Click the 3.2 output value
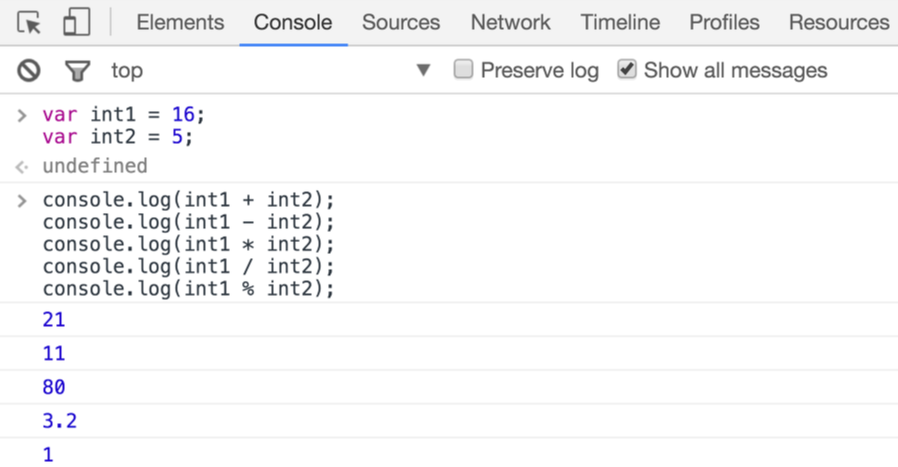This screenshot has width=898, height=467. point(59,421)
